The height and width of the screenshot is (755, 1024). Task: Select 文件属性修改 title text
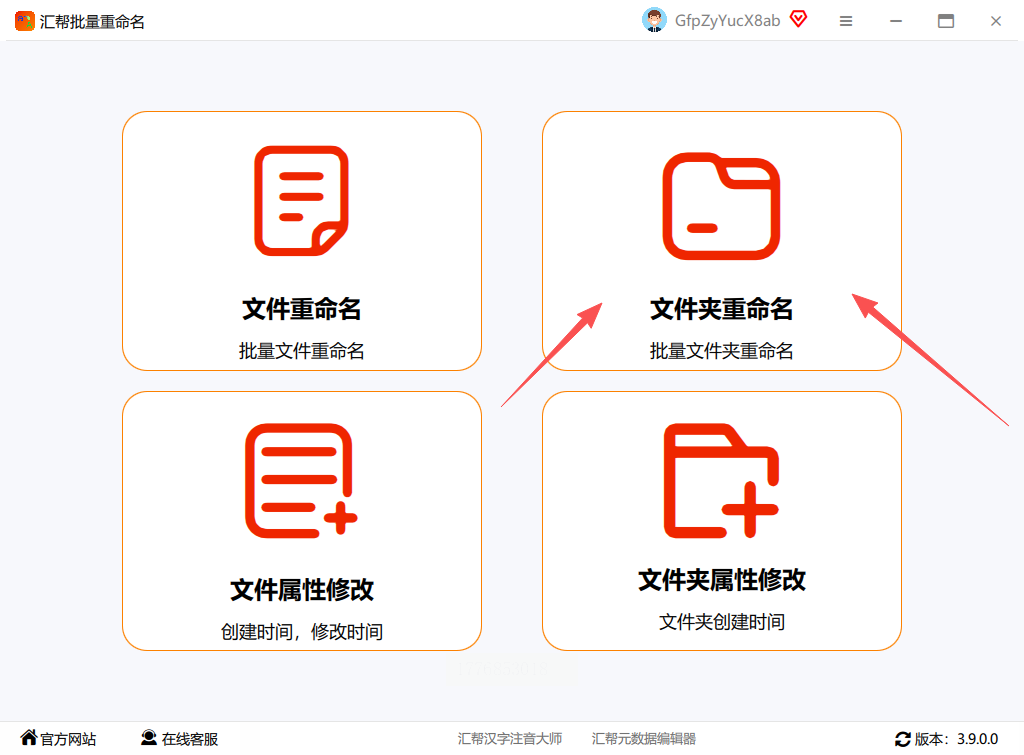[302, 590]
